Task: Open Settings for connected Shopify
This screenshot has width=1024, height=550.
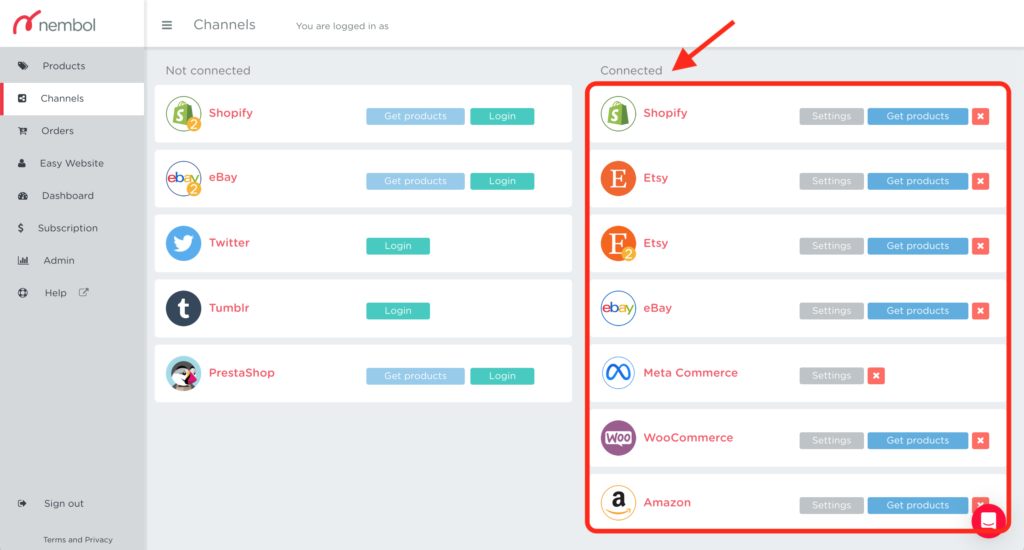Action: click(x=831, y=116)
